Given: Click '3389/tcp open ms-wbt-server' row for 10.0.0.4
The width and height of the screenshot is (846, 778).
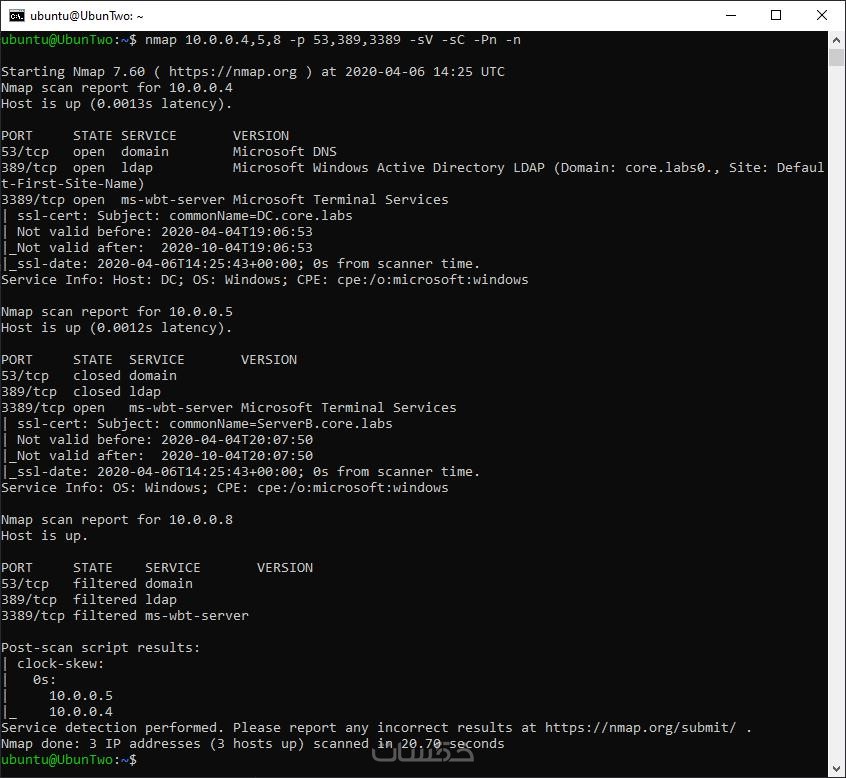Looking at the screenshot, I should tap(224, 200).
